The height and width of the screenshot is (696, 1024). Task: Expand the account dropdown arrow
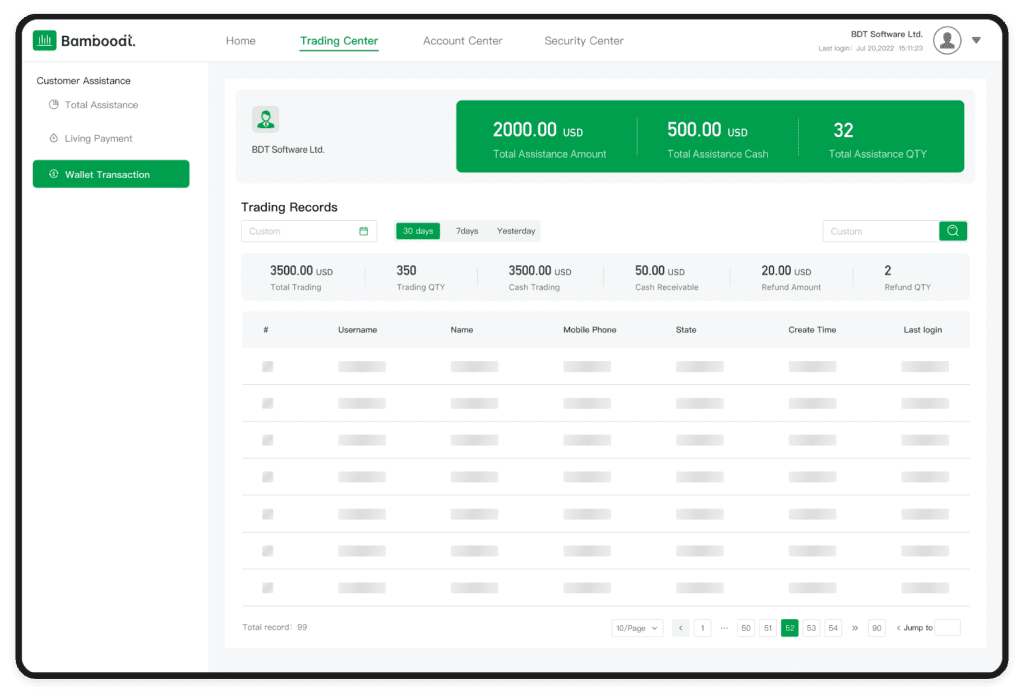point(976,41)
